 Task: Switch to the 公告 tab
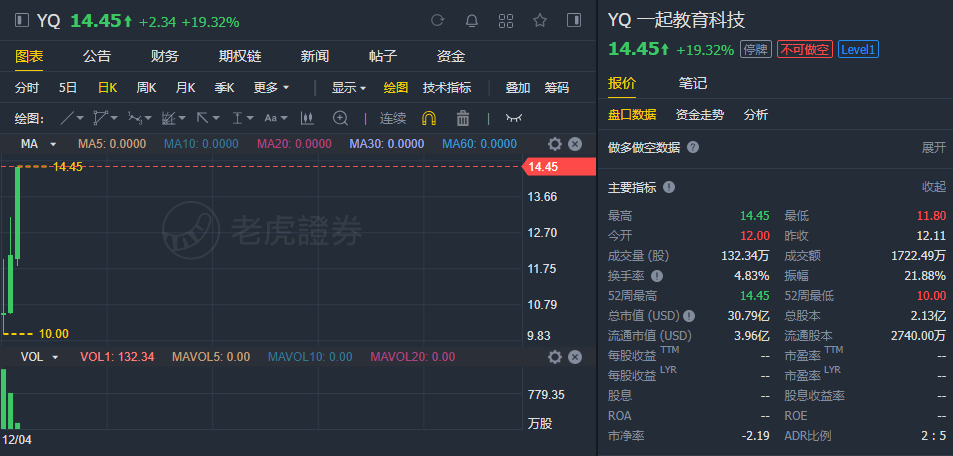coord(97,57)
